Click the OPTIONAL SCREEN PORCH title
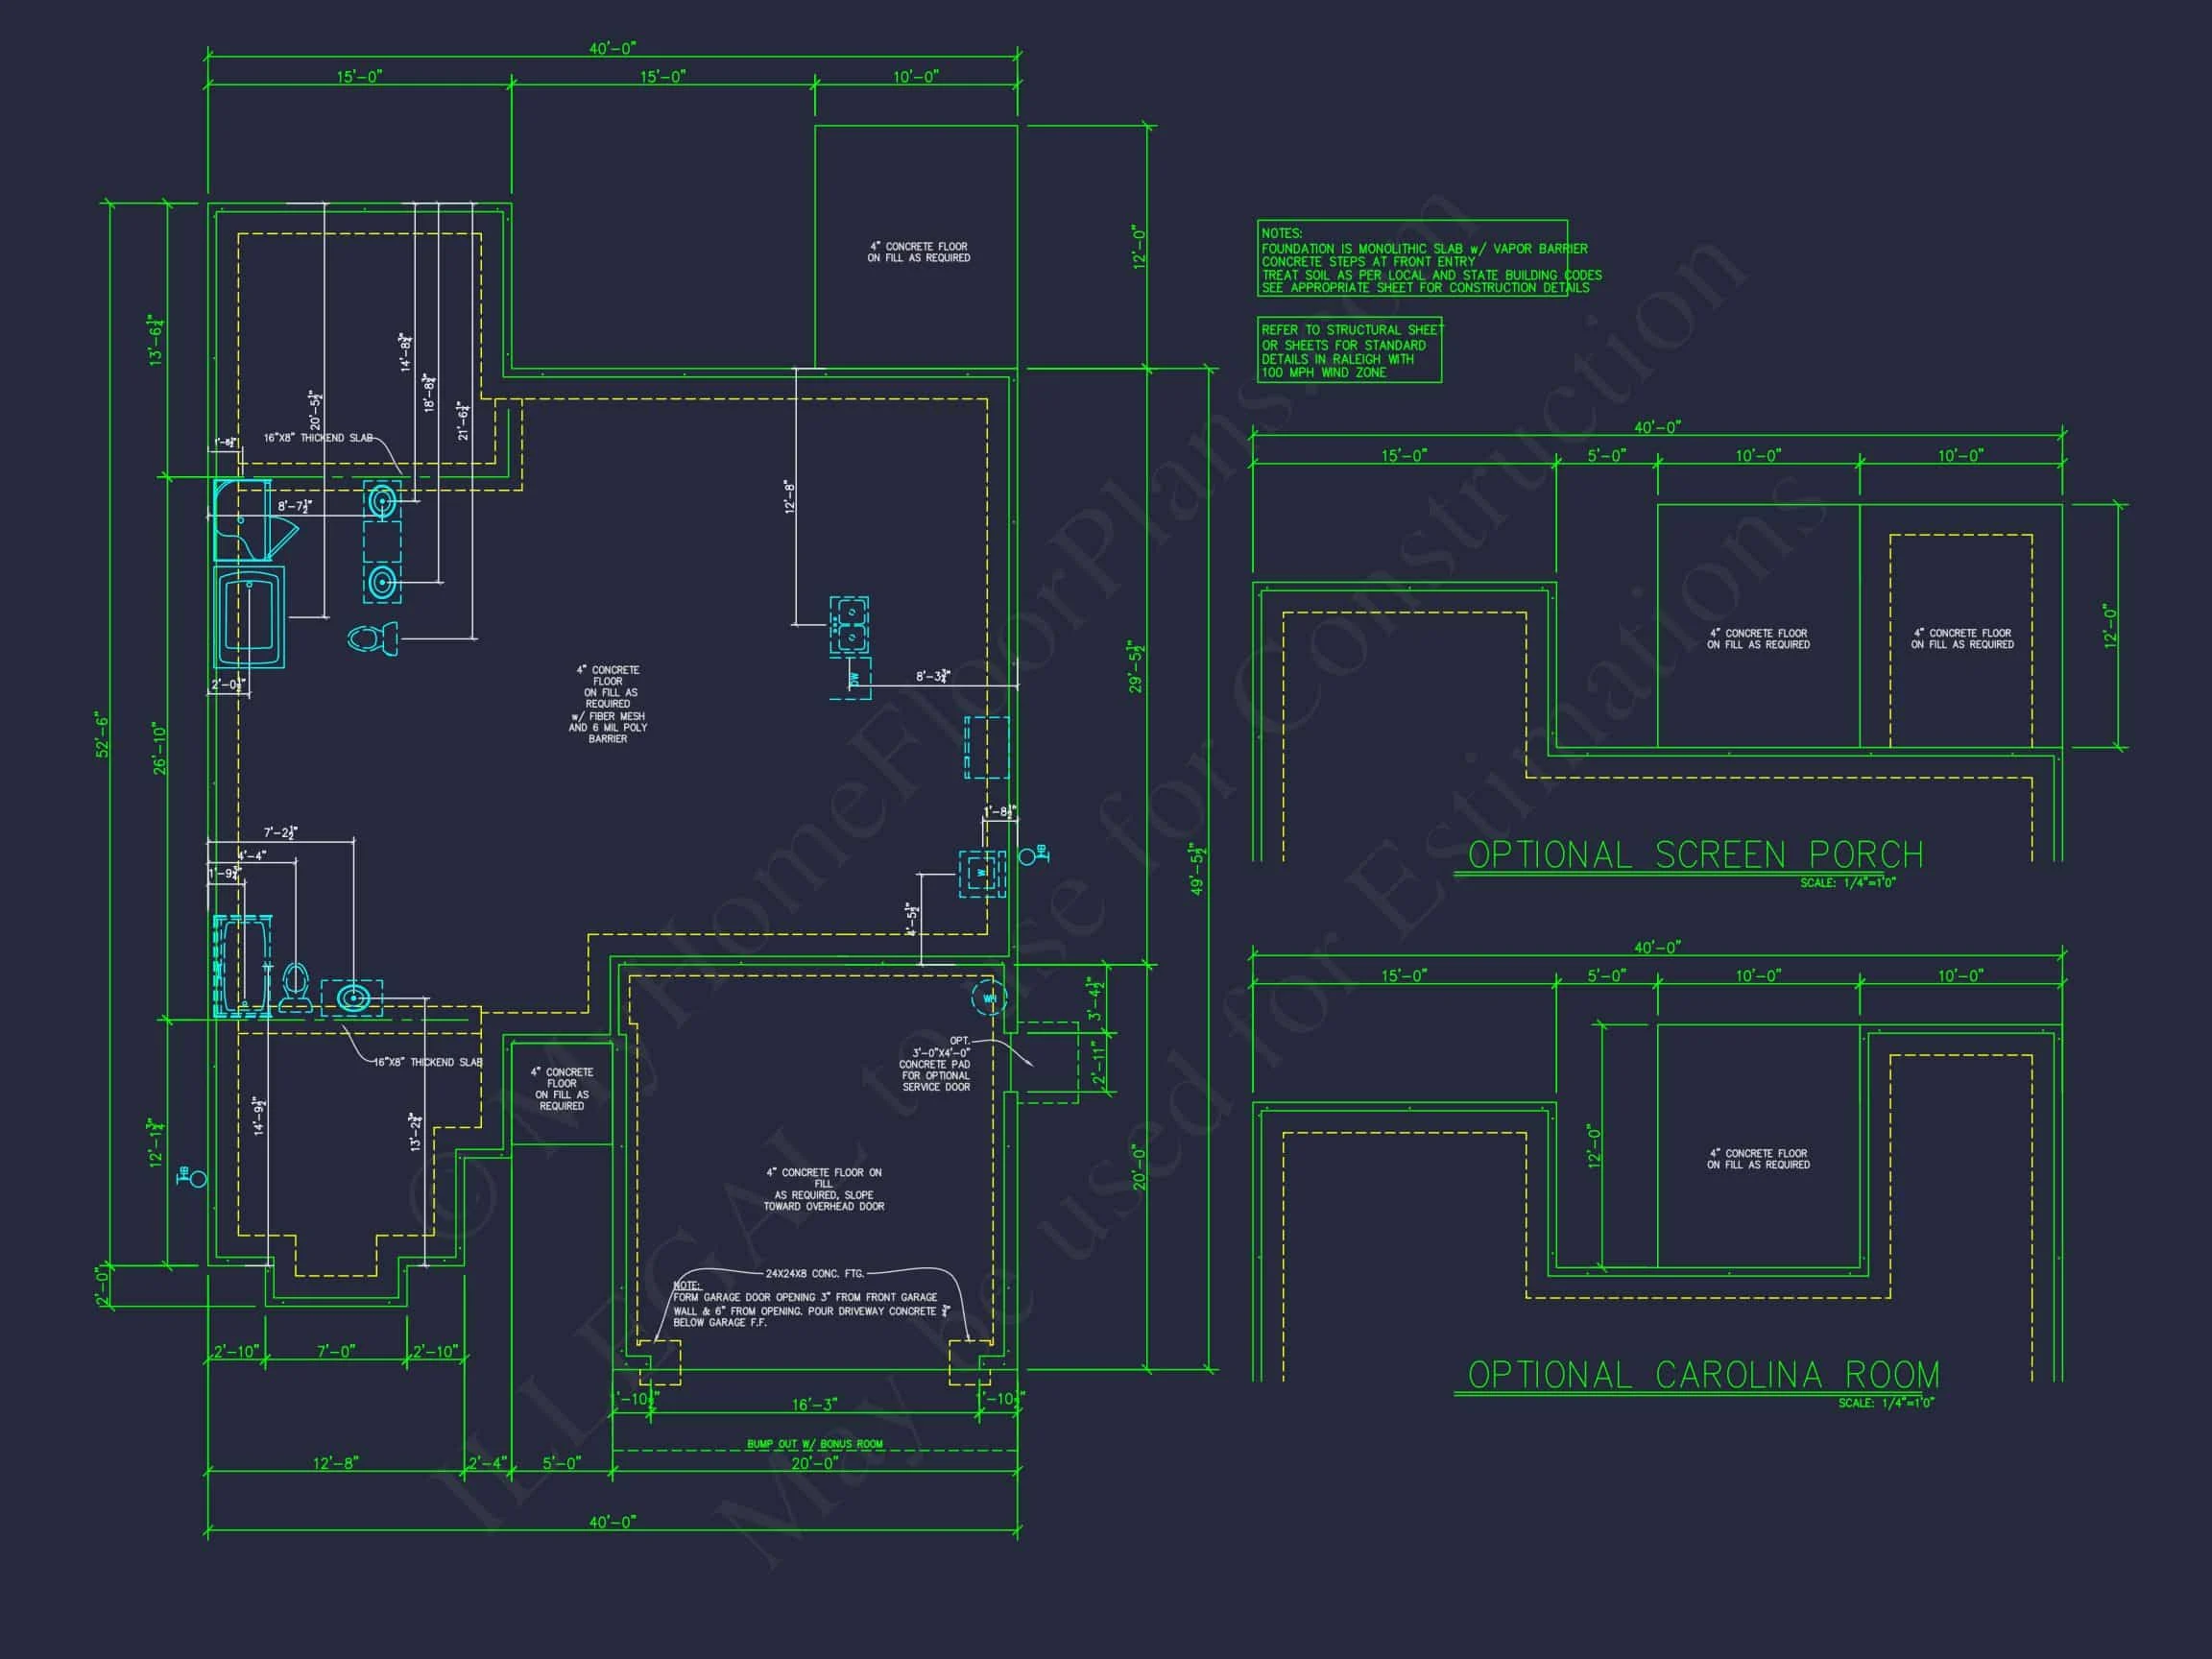Screen dimensions: 2212x1659 pyautogui.click(x=1695, y=855)
